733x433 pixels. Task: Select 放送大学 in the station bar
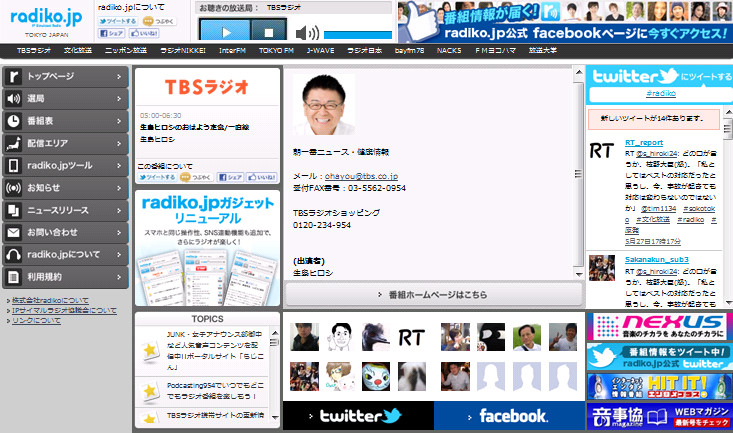pyautogui.click(x=543, y=51)
